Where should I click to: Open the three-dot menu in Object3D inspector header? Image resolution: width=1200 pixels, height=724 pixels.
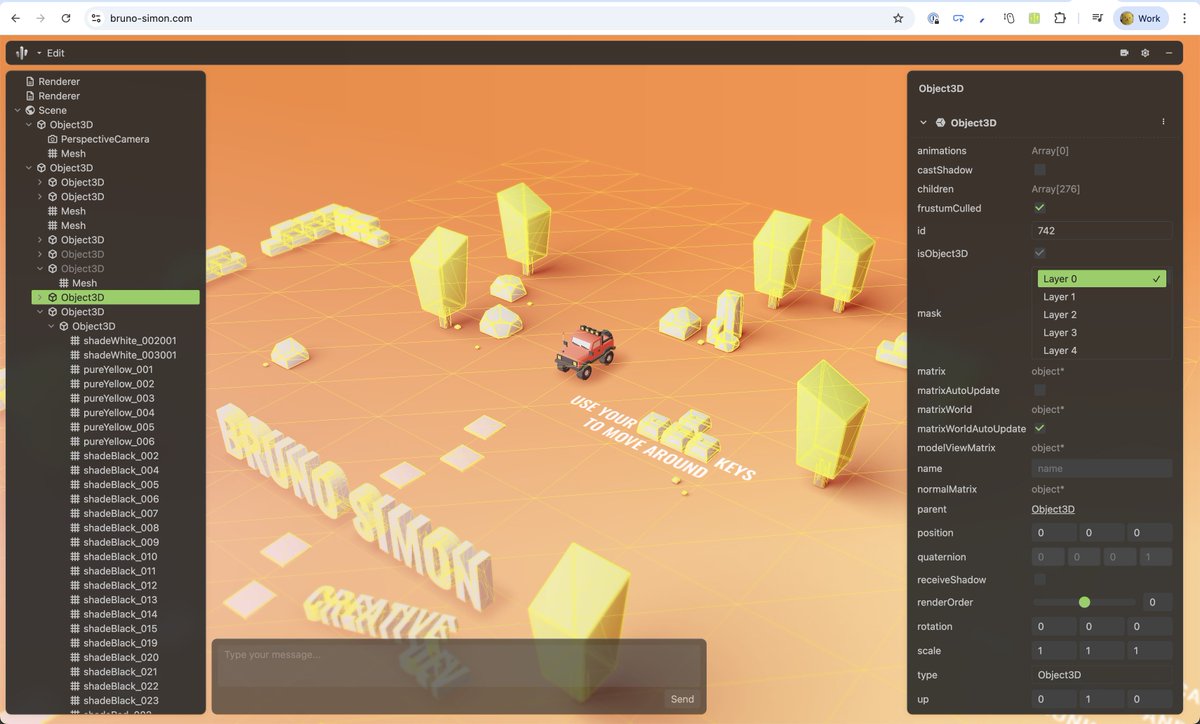click(x=1163, y=122)
